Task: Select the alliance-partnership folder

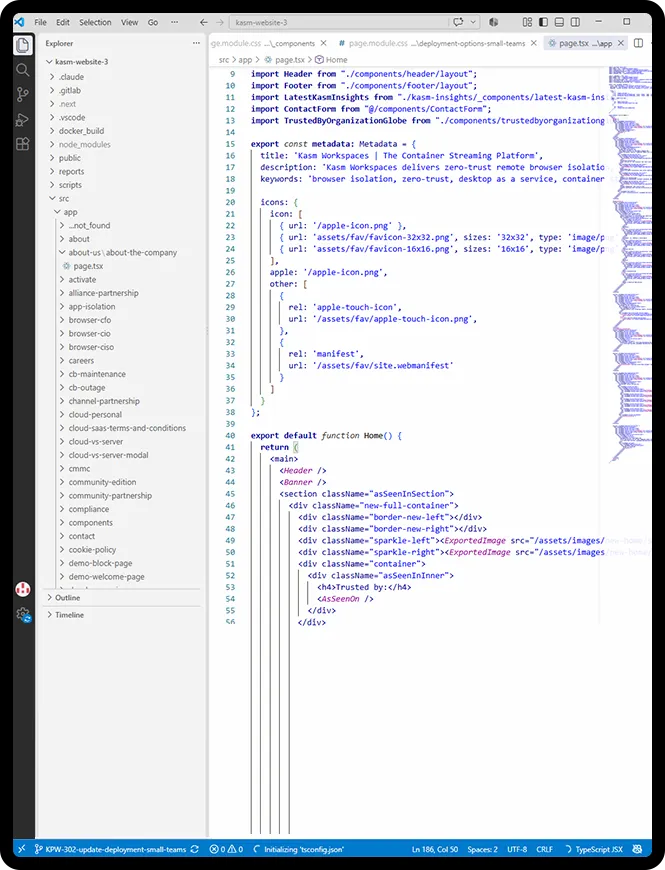Action: tap(103, 293)
